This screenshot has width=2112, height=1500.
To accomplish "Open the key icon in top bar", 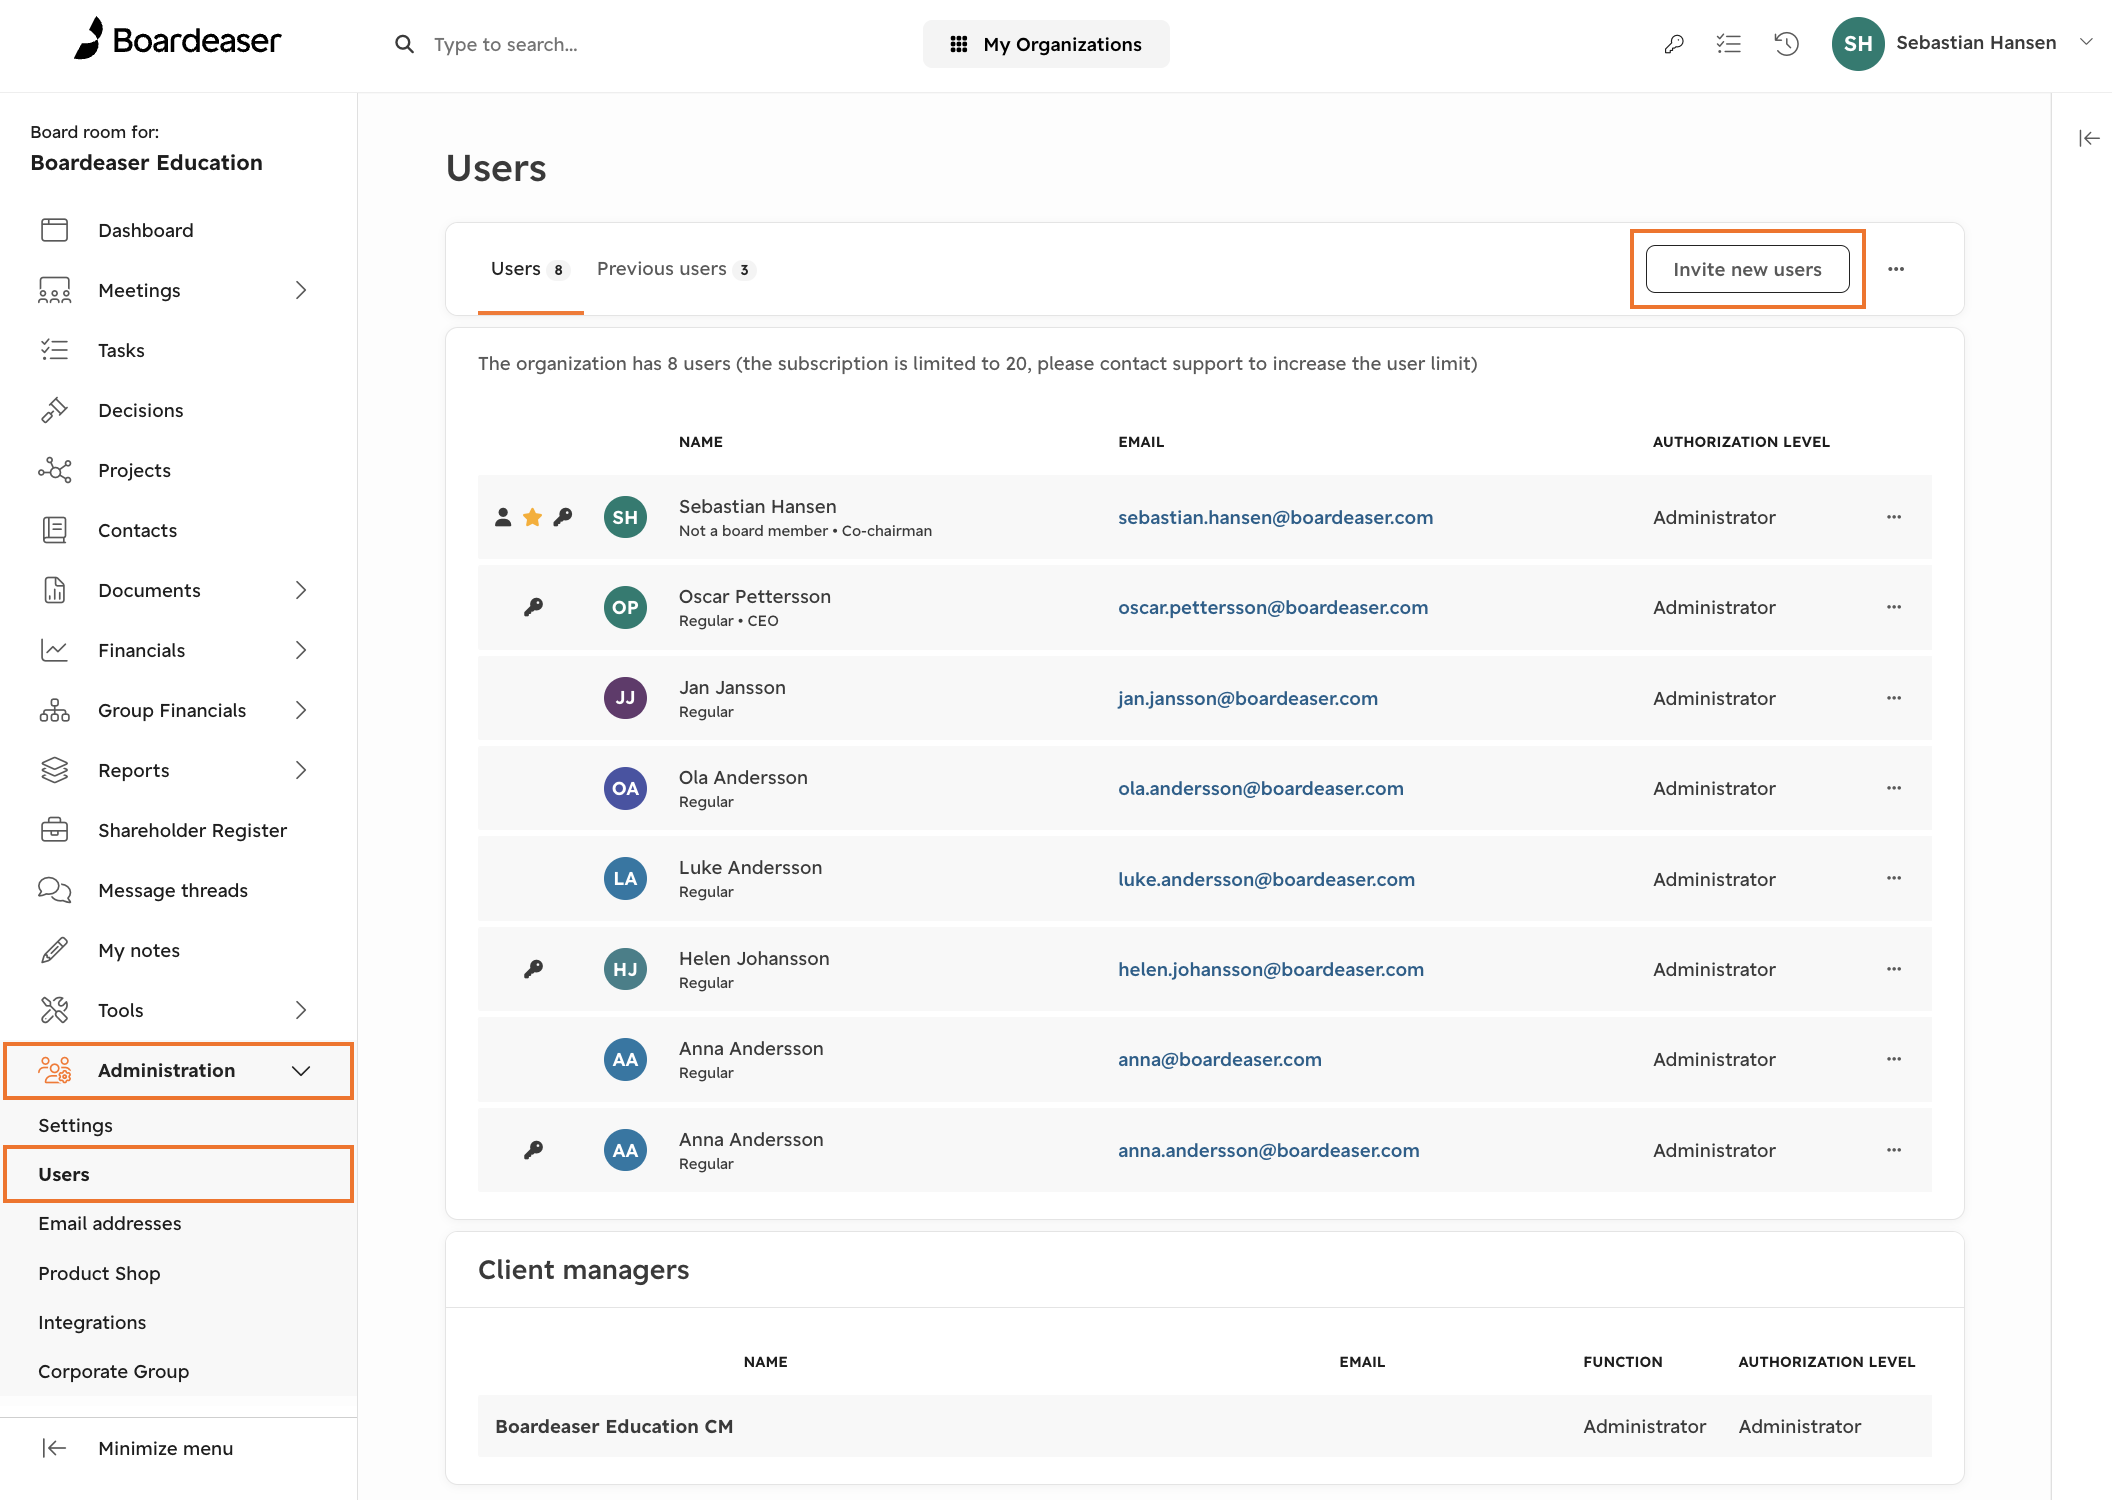I will point(1674,44).
